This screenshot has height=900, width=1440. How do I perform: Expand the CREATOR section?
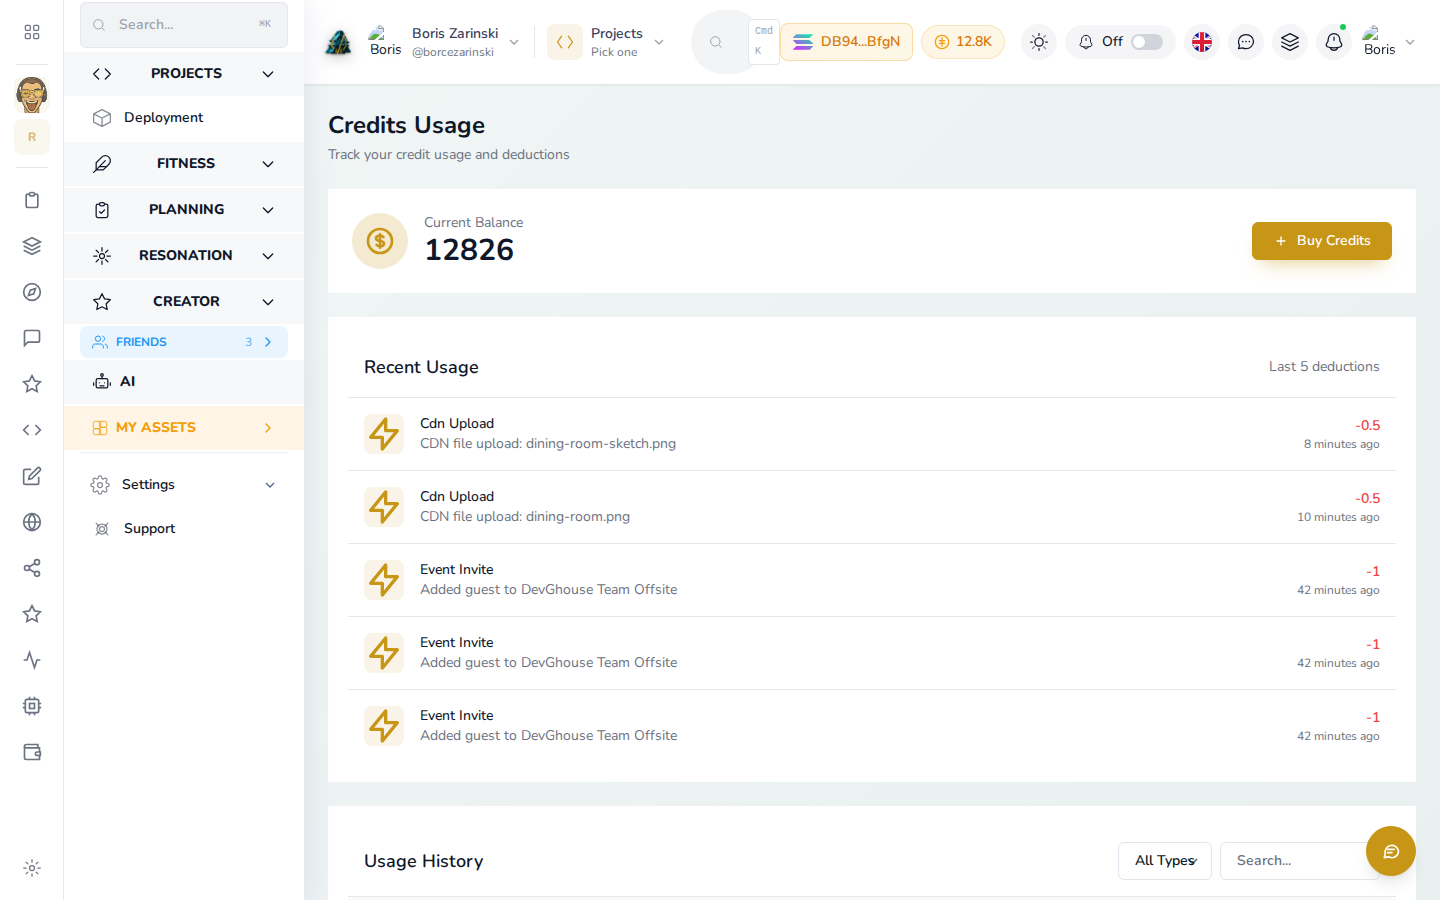[x=184, y=302]
